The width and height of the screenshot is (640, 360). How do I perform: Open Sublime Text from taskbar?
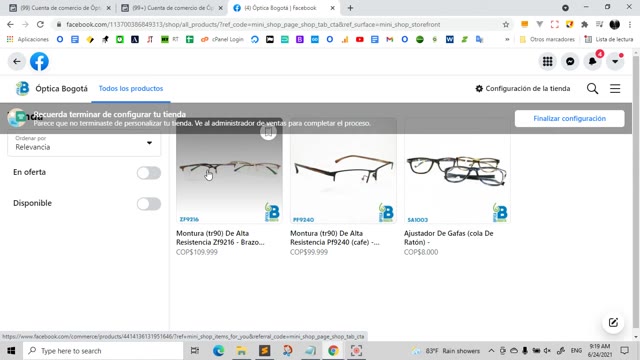tap(264, 351)
